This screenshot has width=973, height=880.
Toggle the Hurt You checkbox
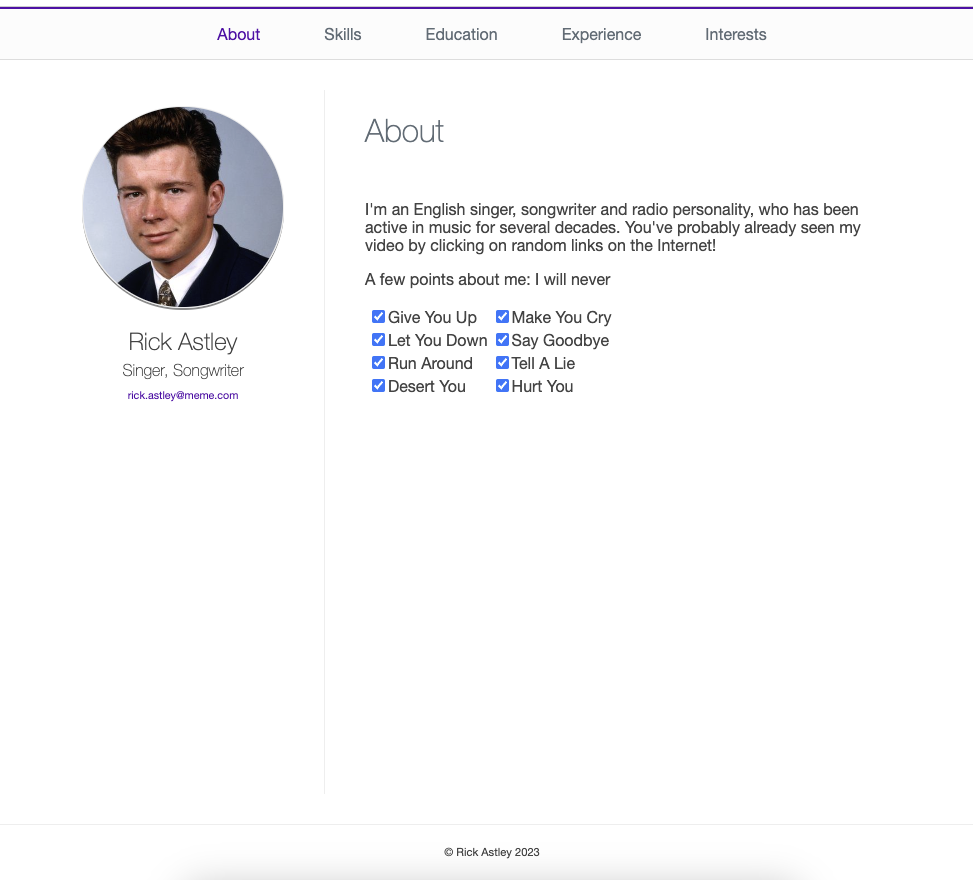502,385
